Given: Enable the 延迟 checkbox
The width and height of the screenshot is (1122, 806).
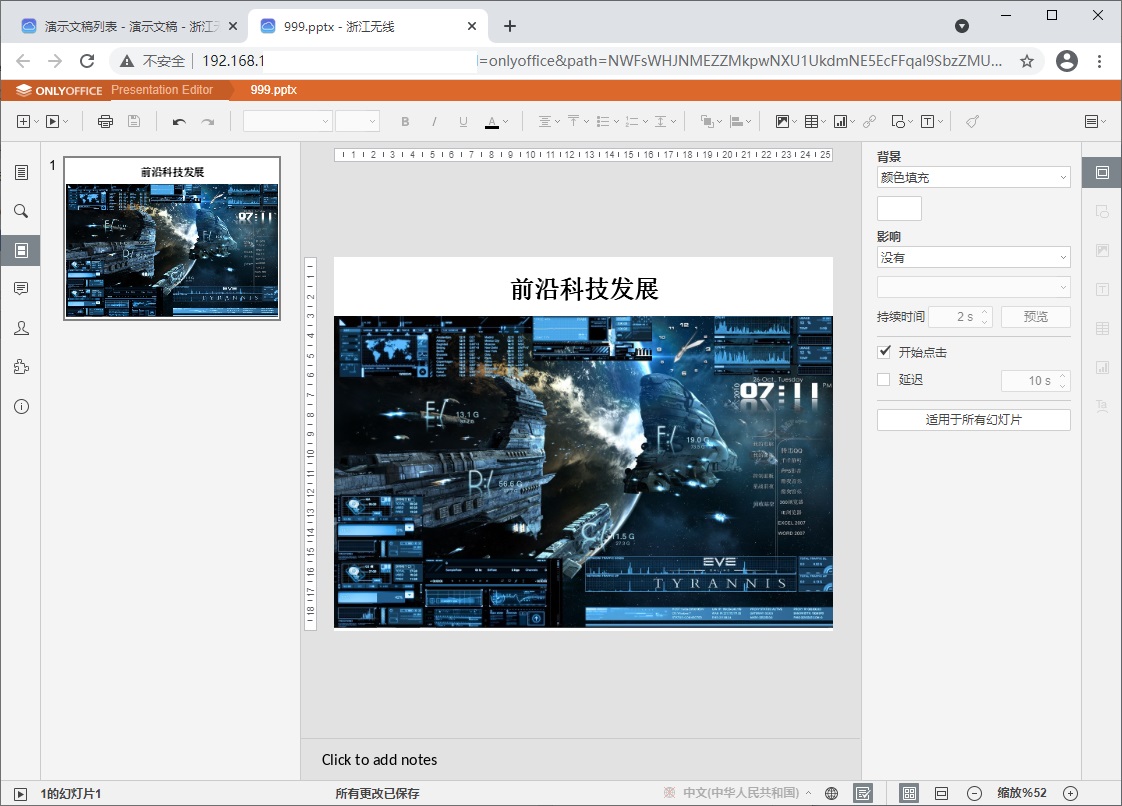Looking at the screenshot, I should 884,380.
